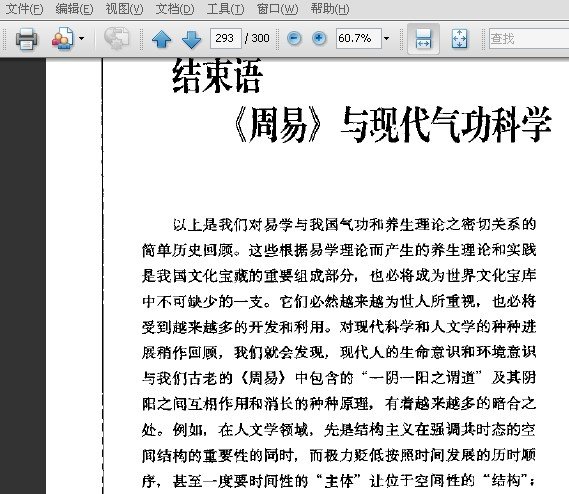Click the zoom out minus button
The height and width of the screenshot is (494, 569).
pos(294,38)
